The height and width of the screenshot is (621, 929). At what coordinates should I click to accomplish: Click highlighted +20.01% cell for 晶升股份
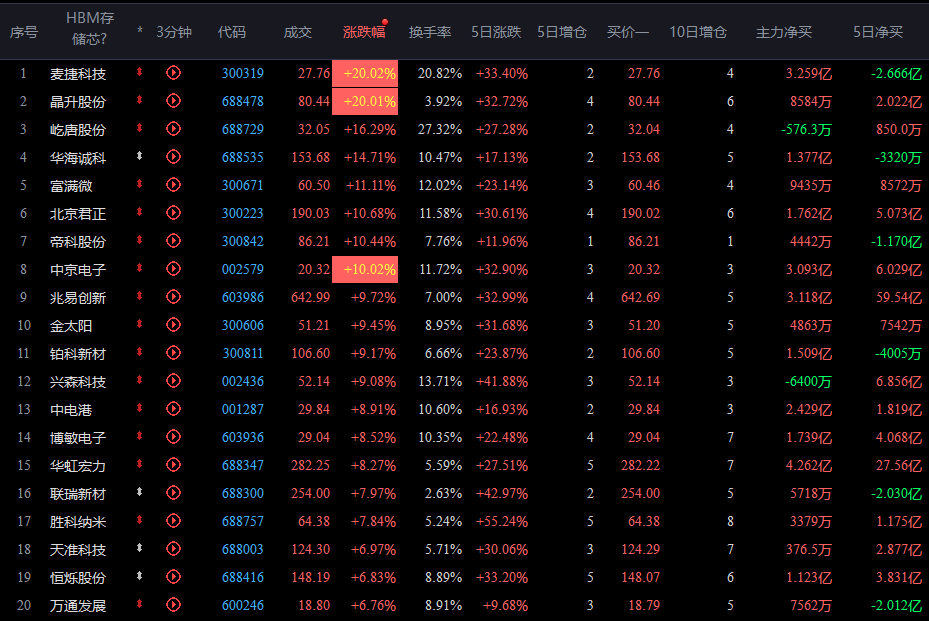[x=365, y=101]
